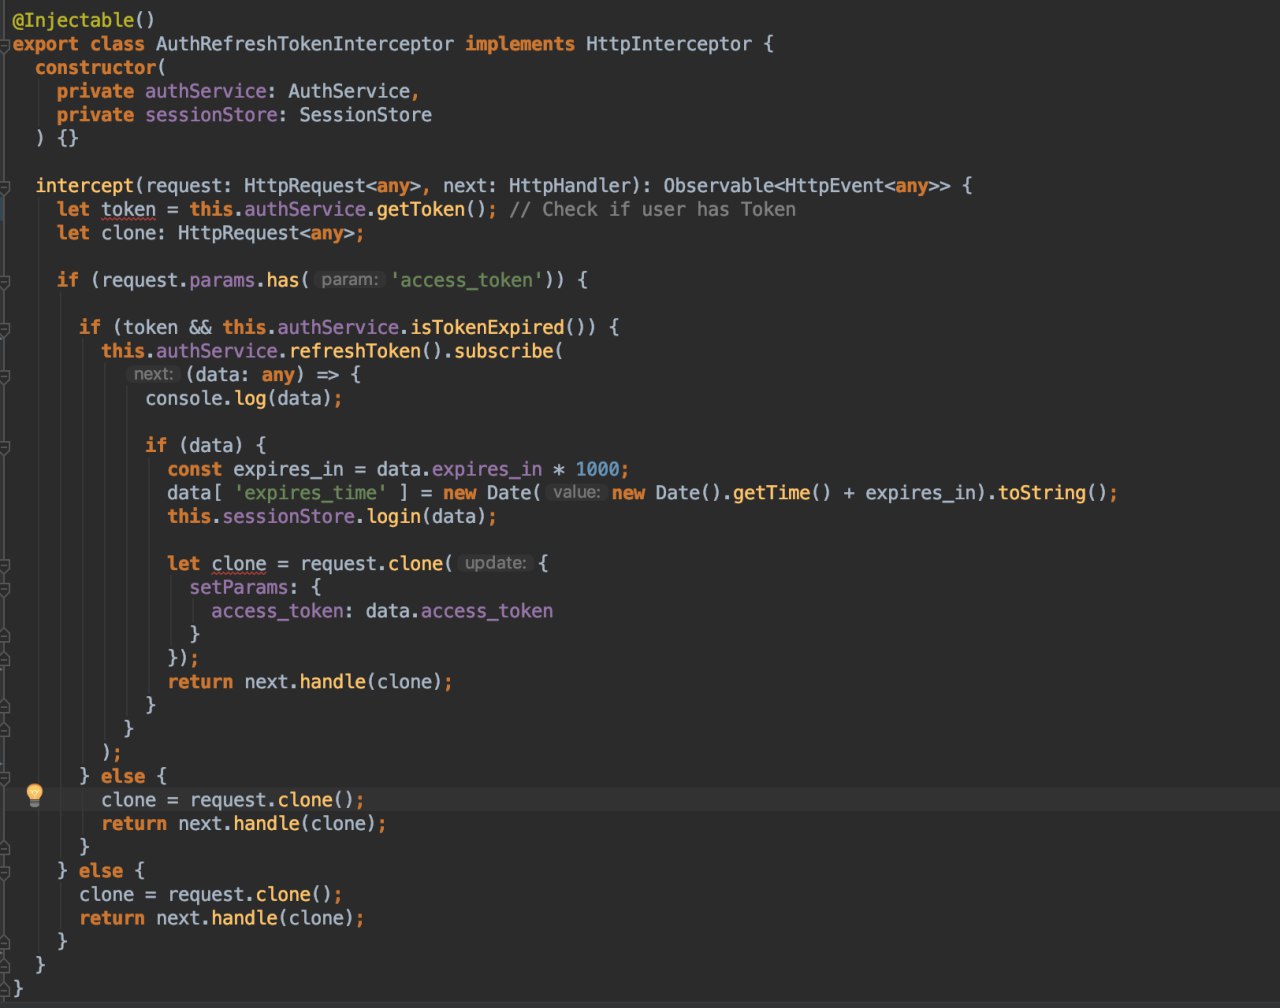Click the log method after console
This screenshot has height=1008, width=1280.
click(x=249, y=399)
